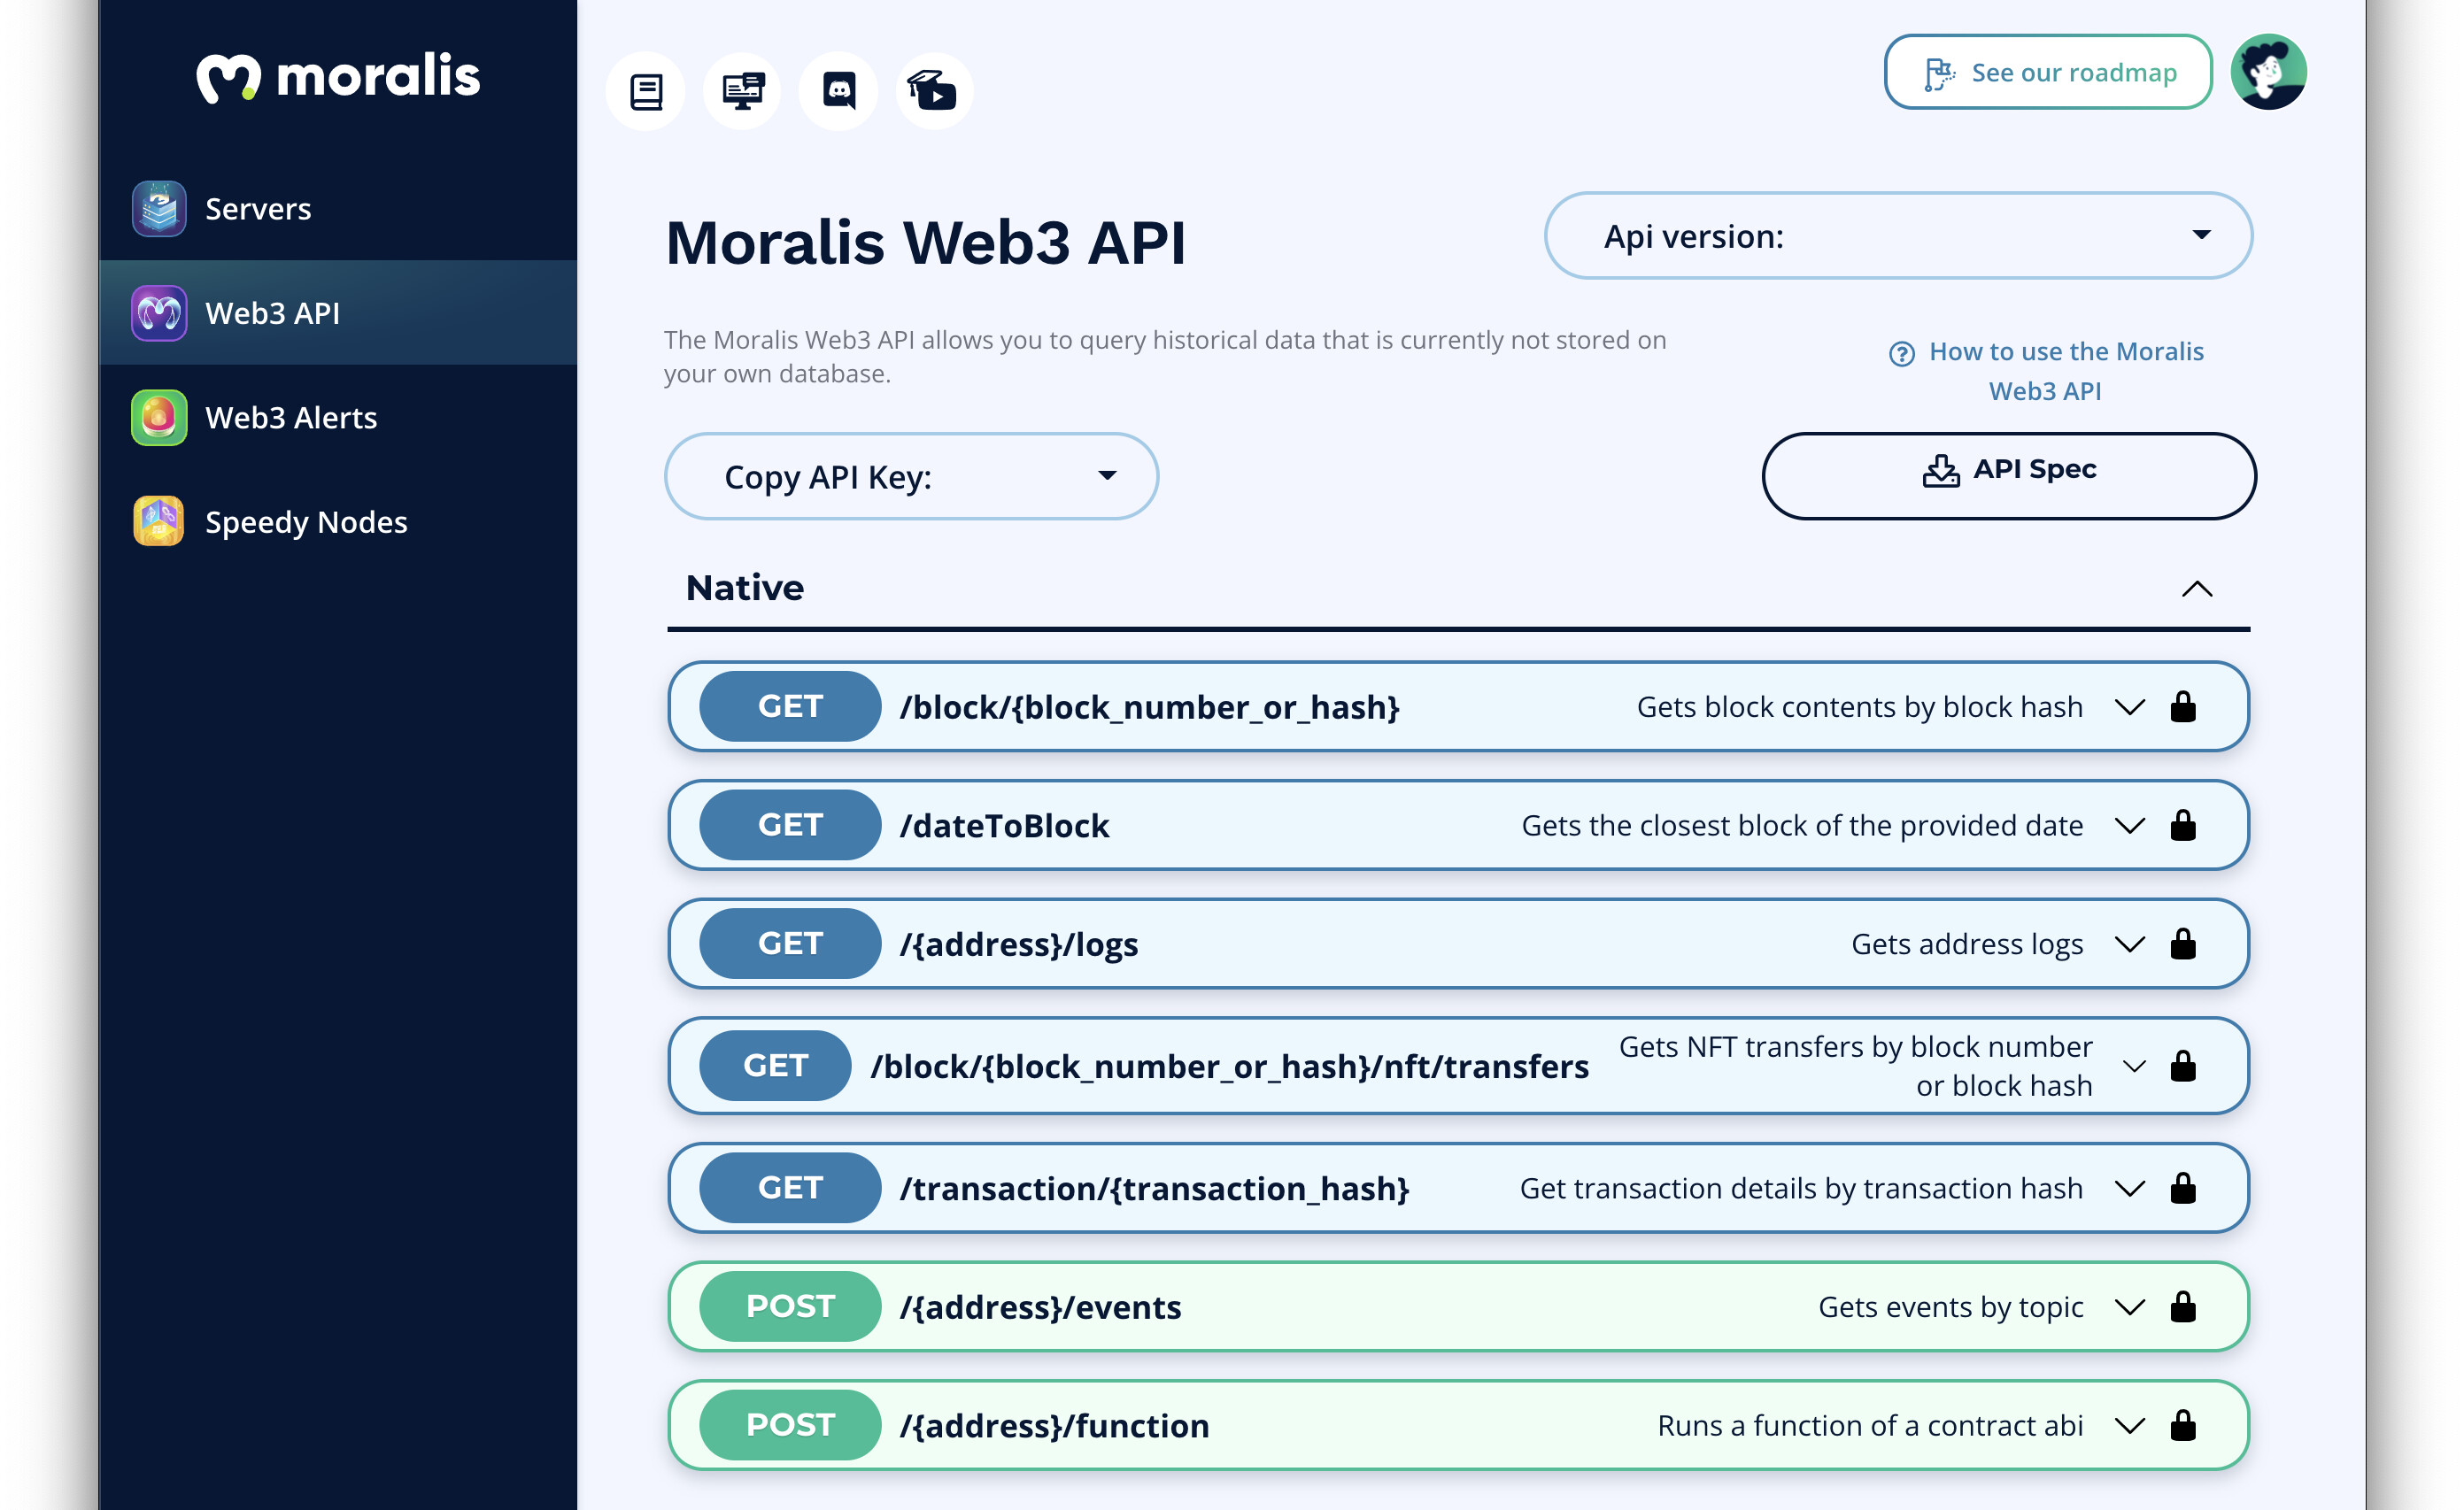Click the /{address}/logs path text
Viewport: 2464px width, 1510px height.
pyautogui.click(x=1019, y=944)
